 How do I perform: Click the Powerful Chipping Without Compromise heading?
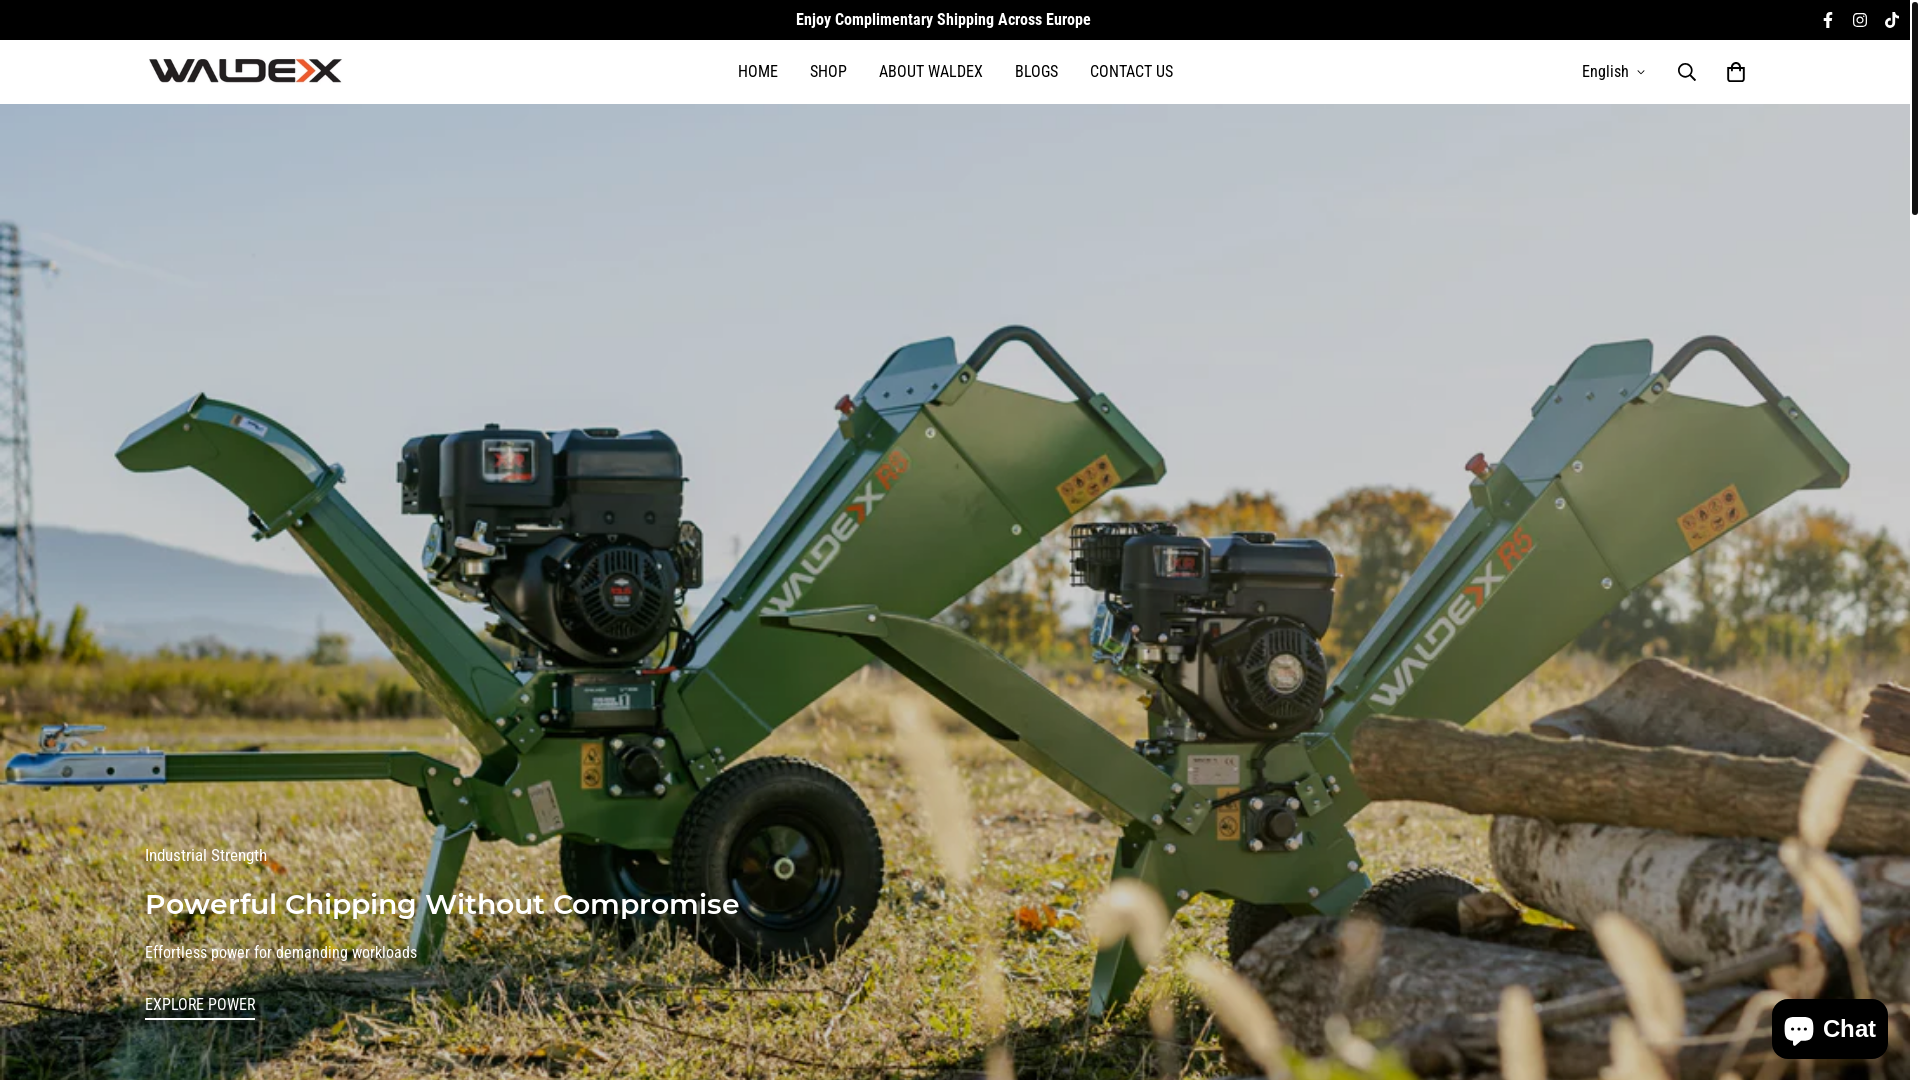coord(442,904)
